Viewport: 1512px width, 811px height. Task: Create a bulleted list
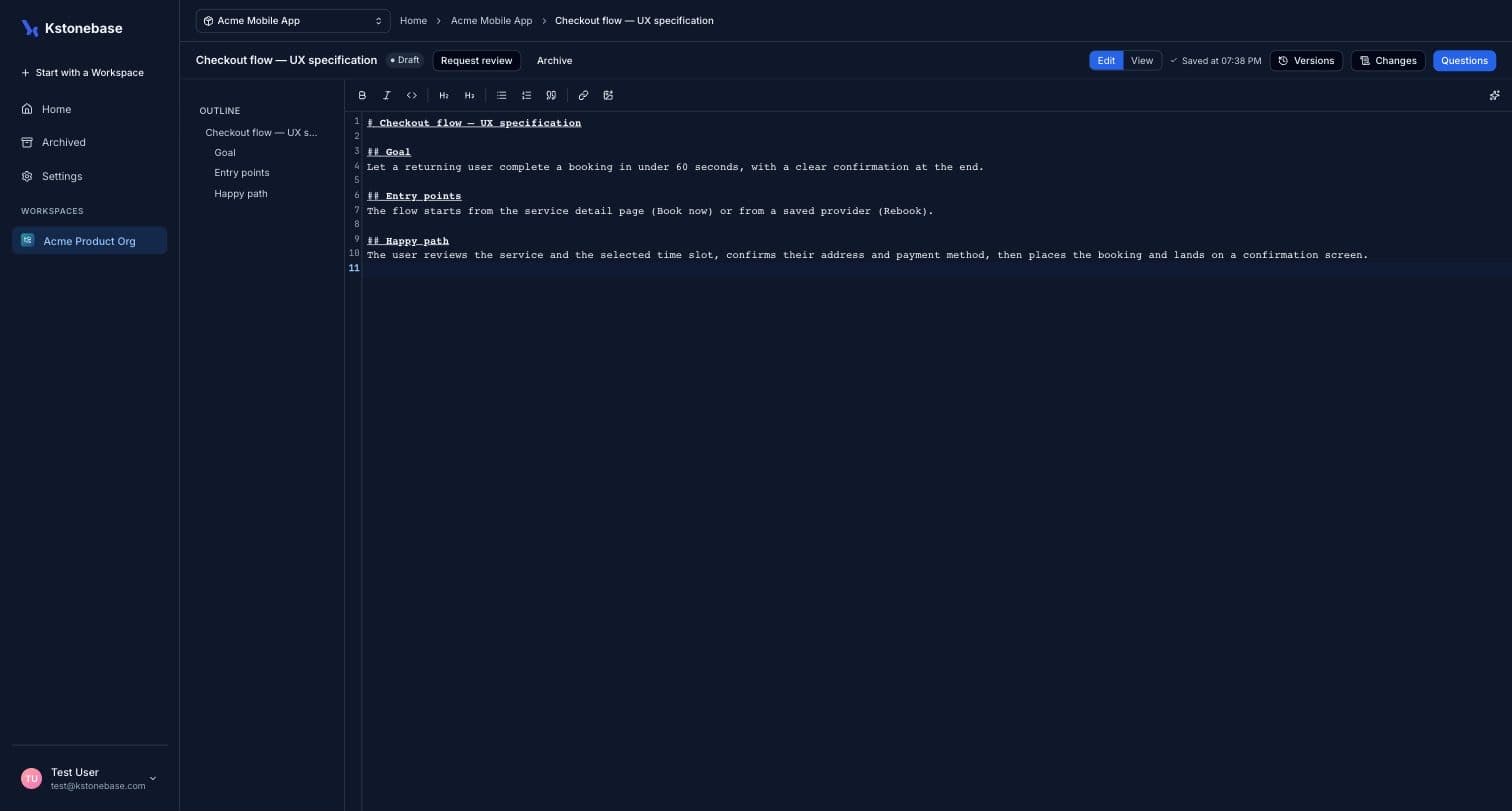tap(502, 95)
